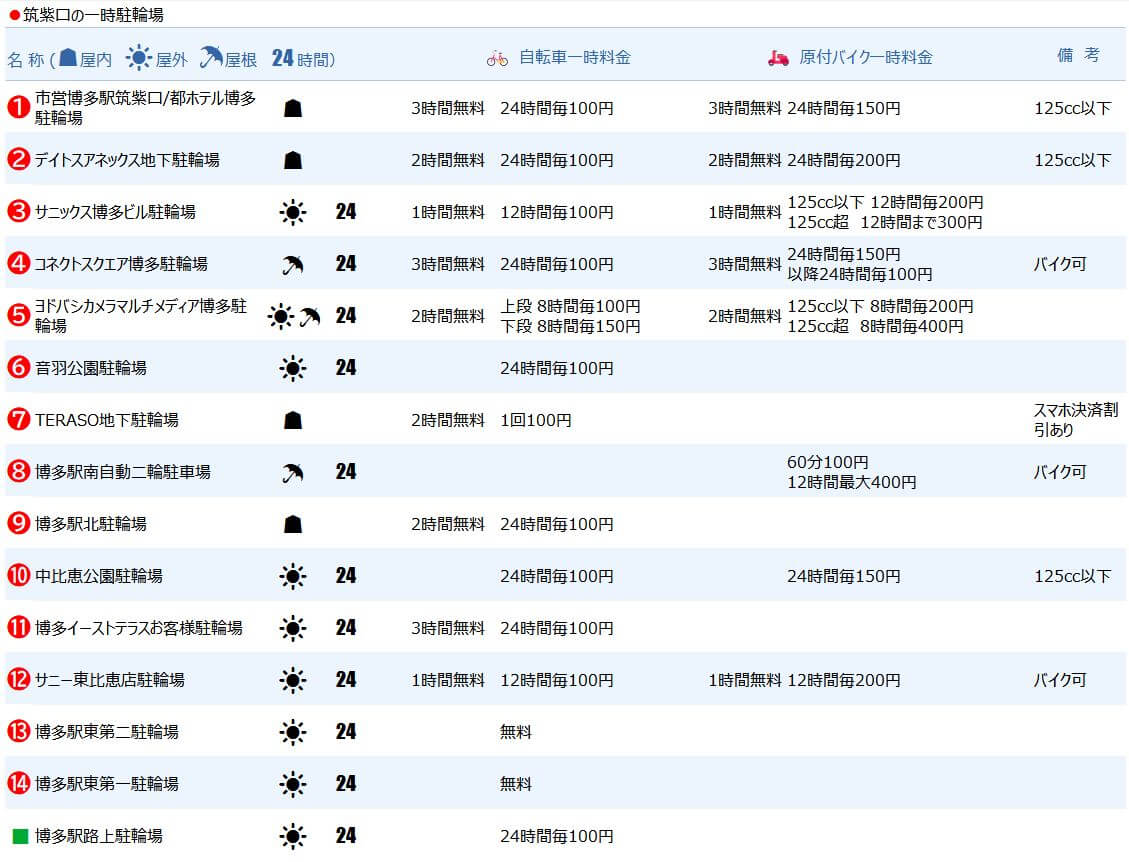Click the red number 14 marker

[x=19, y=783]
